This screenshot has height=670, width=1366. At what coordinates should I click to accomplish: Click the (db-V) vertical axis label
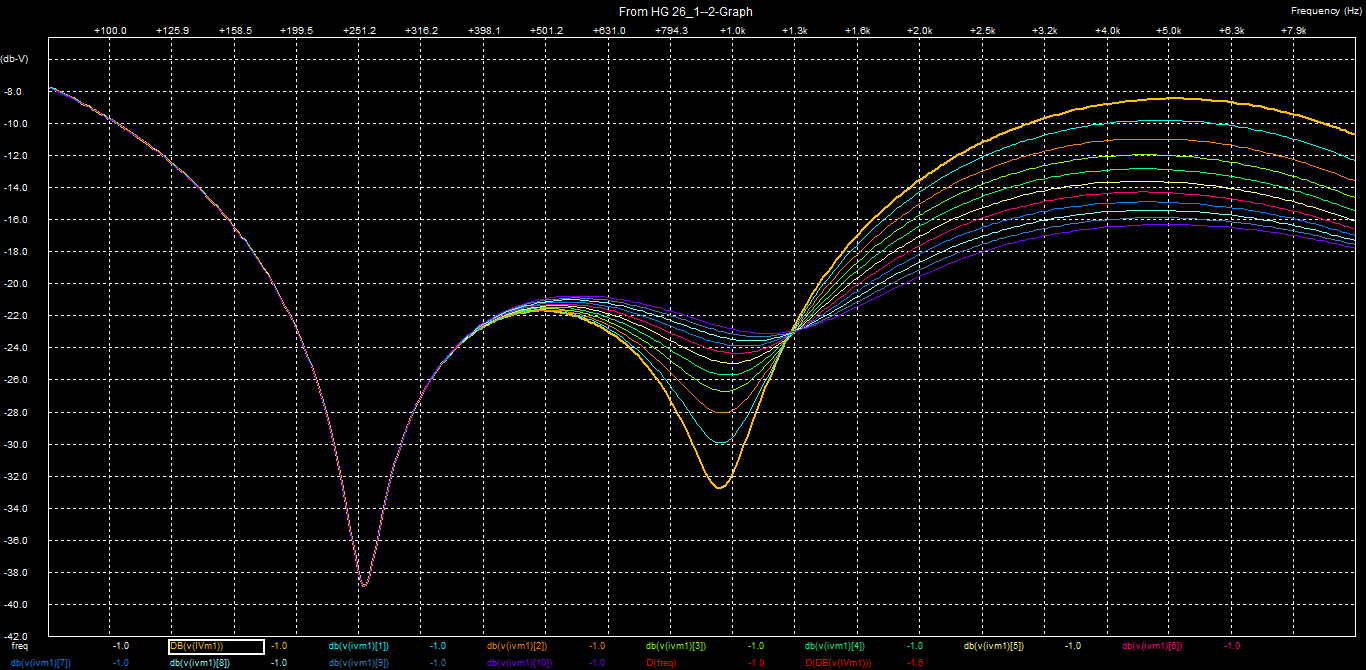pyautogui.click(x=15, y=58)
